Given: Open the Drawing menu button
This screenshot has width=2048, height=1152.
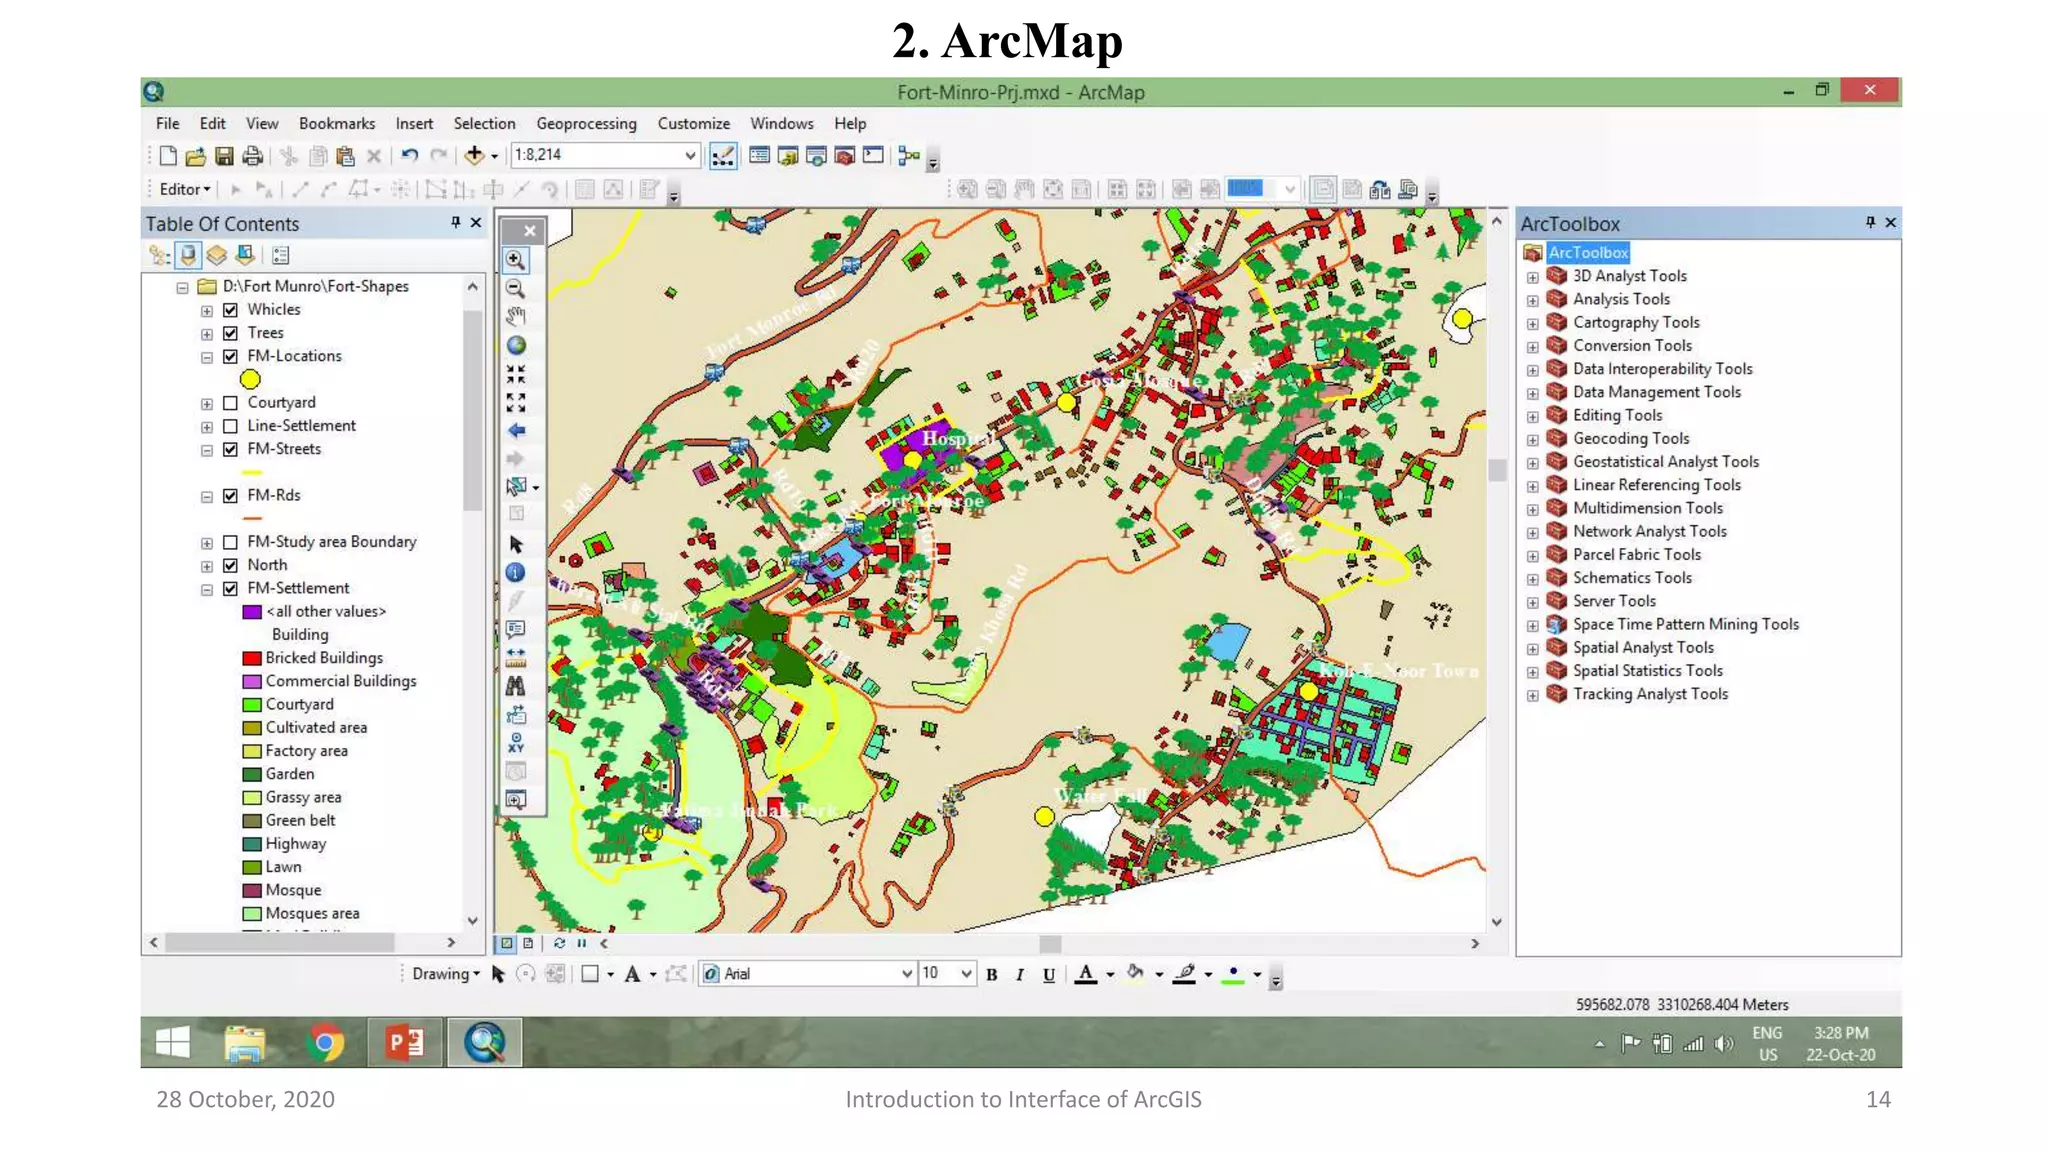Looking at the screenshot, I should pyautogui.click(x=446, y=975).
